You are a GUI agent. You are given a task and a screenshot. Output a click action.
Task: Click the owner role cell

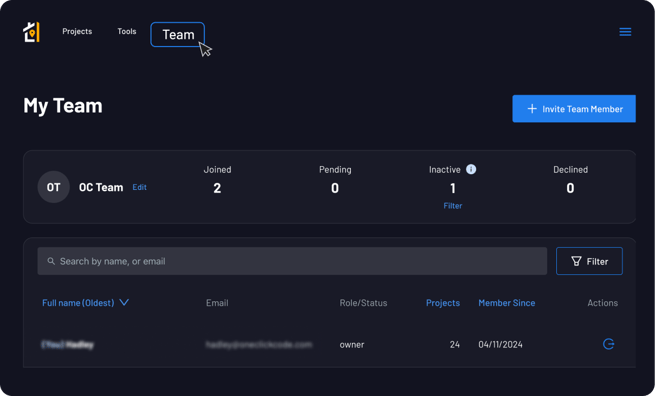[x=352, y=345]
